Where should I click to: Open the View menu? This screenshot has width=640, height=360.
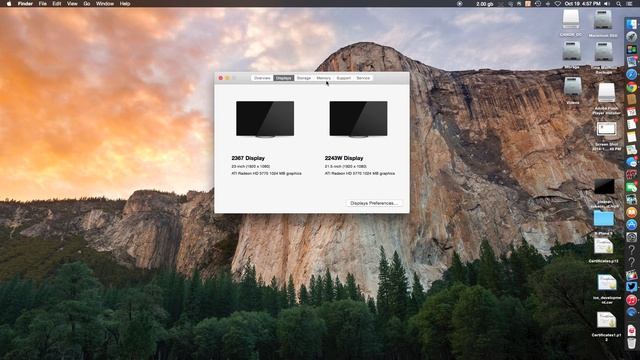click(x=72, y=4)
